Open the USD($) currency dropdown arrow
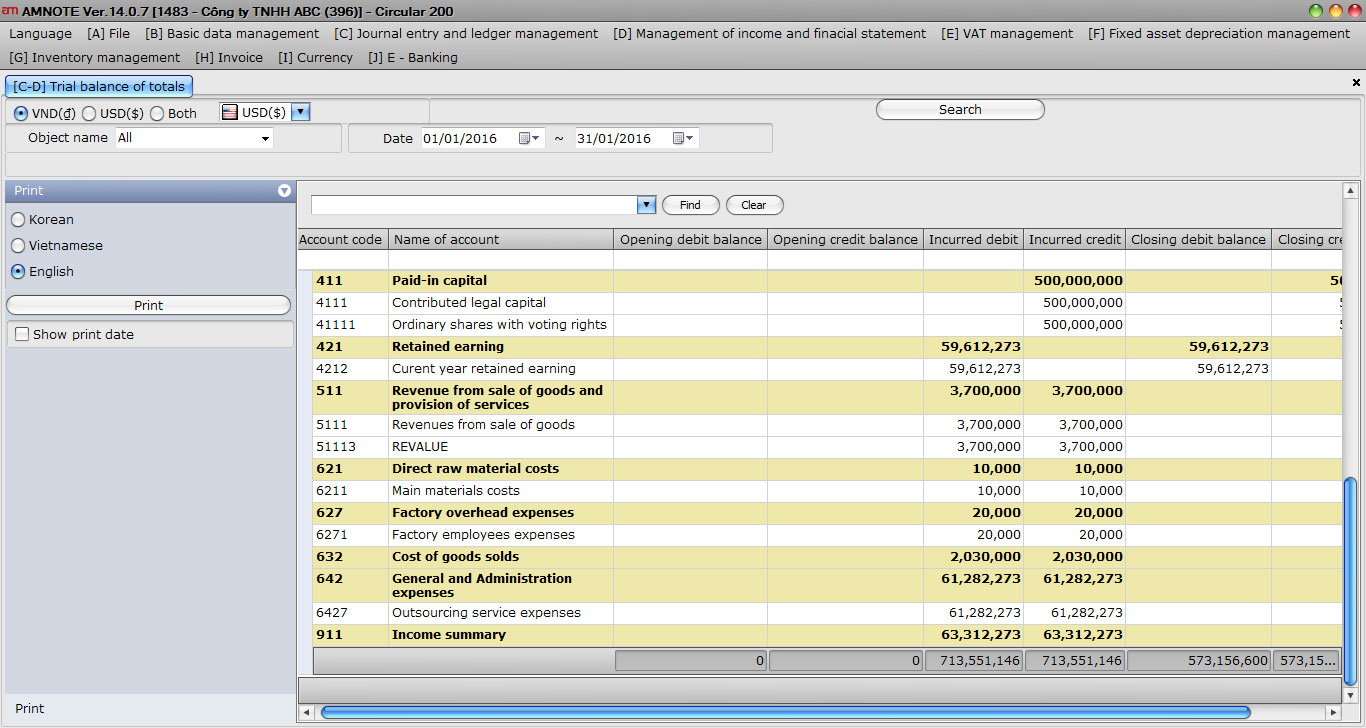Viewport: 1366px width, 728px height. coord(301,113)
